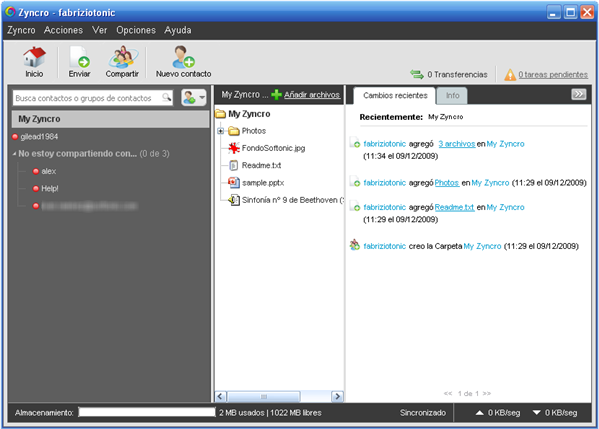
Task: Open the Compartir people icon
Action: click(122, 57)
